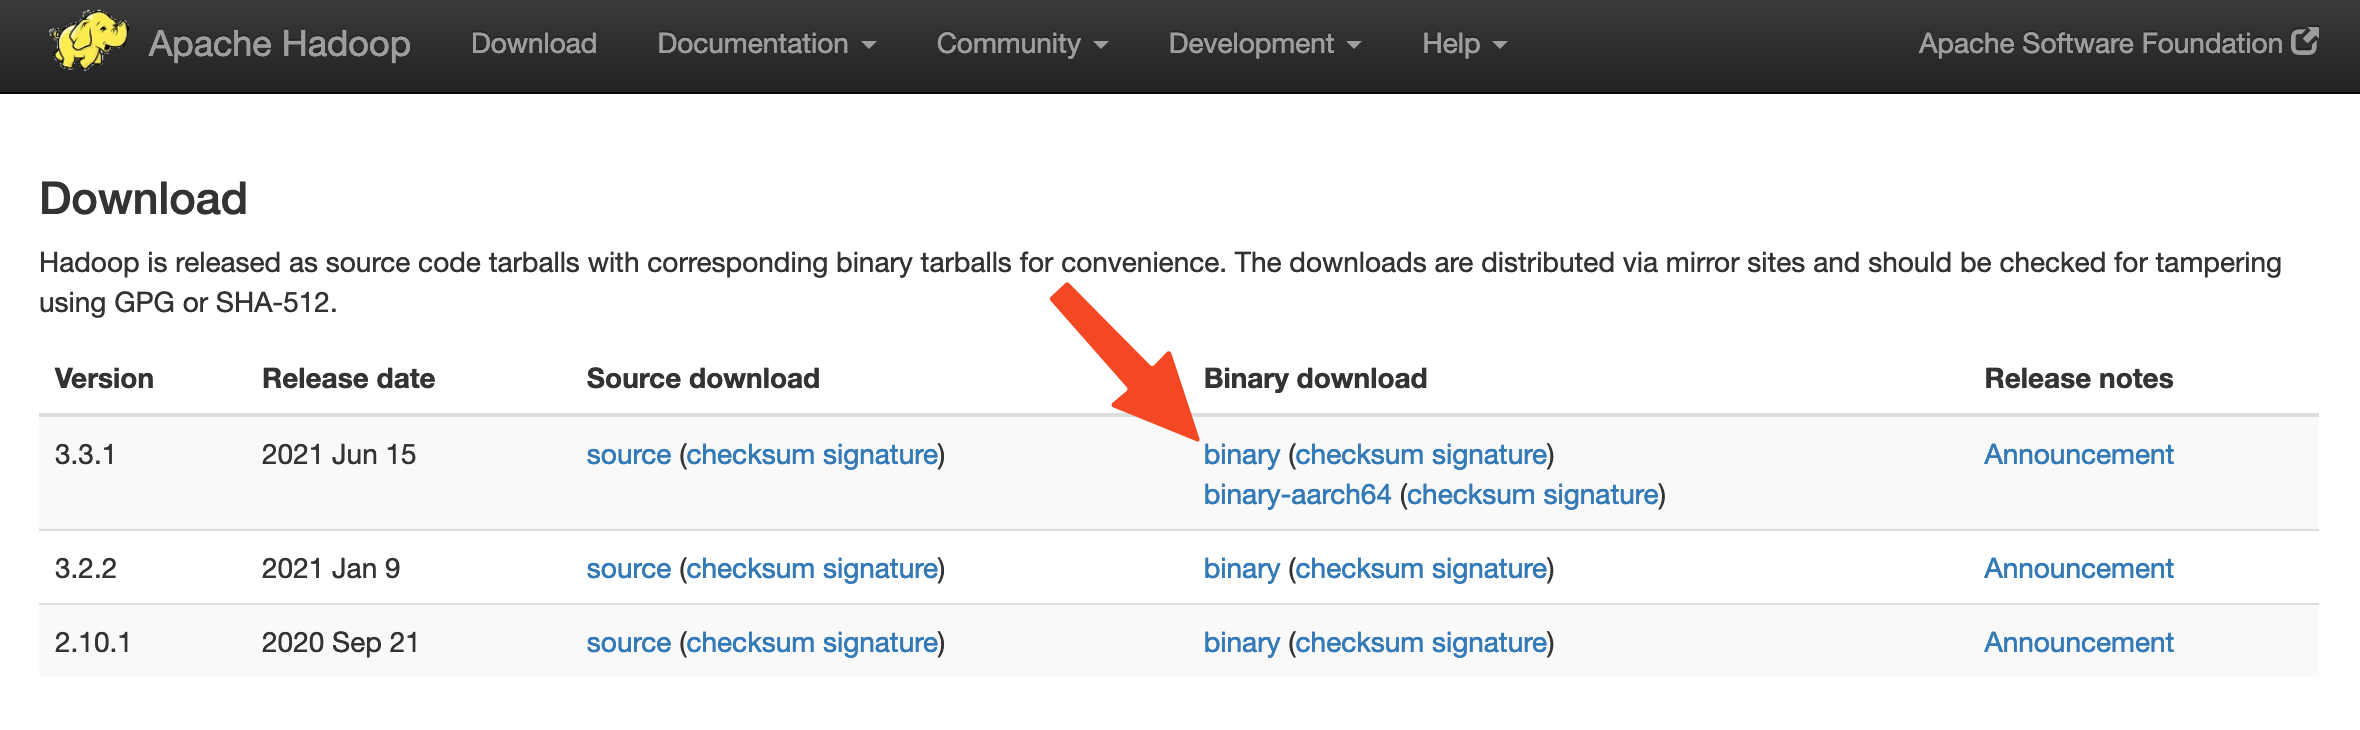Open the Apache Hadoop home link

tap(280, 44)
